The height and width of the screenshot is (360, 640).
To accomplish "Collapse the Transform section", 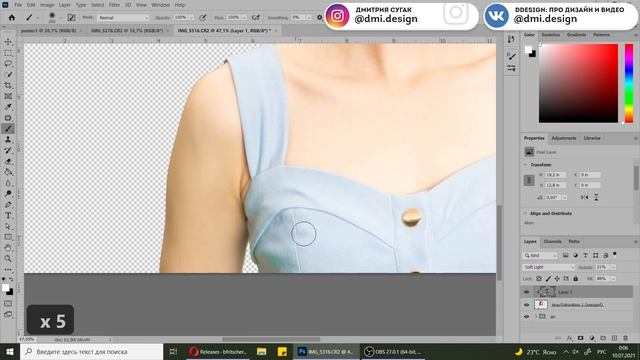I will [525, 165].
